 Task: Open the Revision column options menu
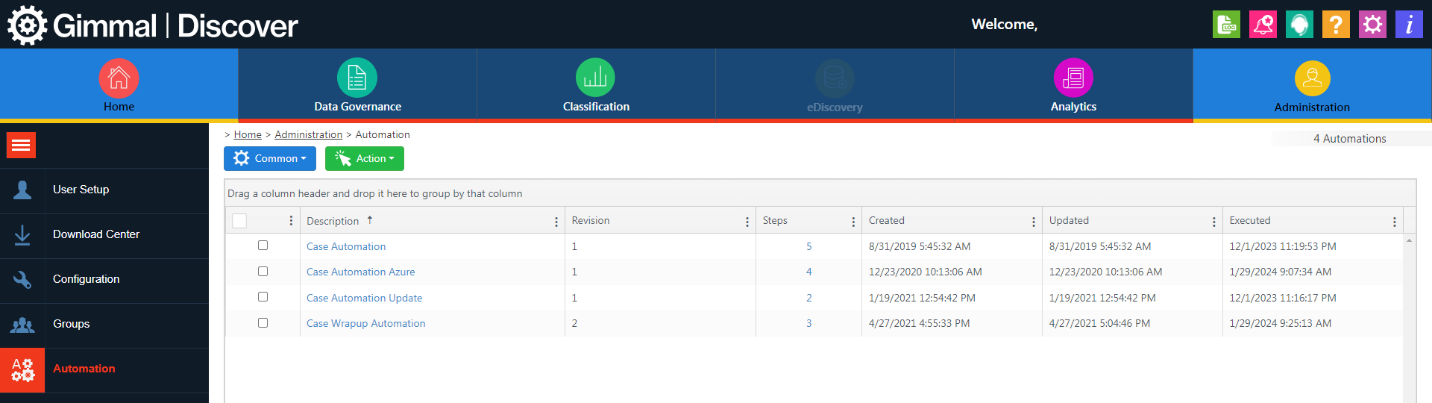746,222
